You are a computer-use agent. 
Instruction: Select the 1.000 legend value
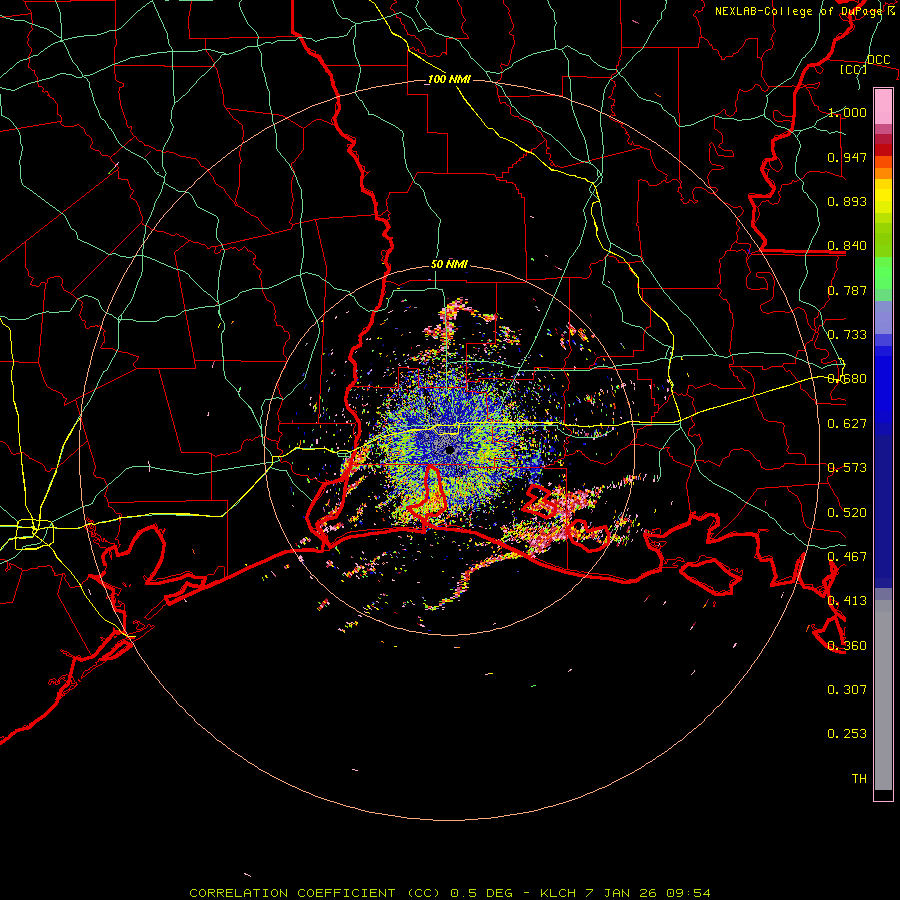pos(847,112)
